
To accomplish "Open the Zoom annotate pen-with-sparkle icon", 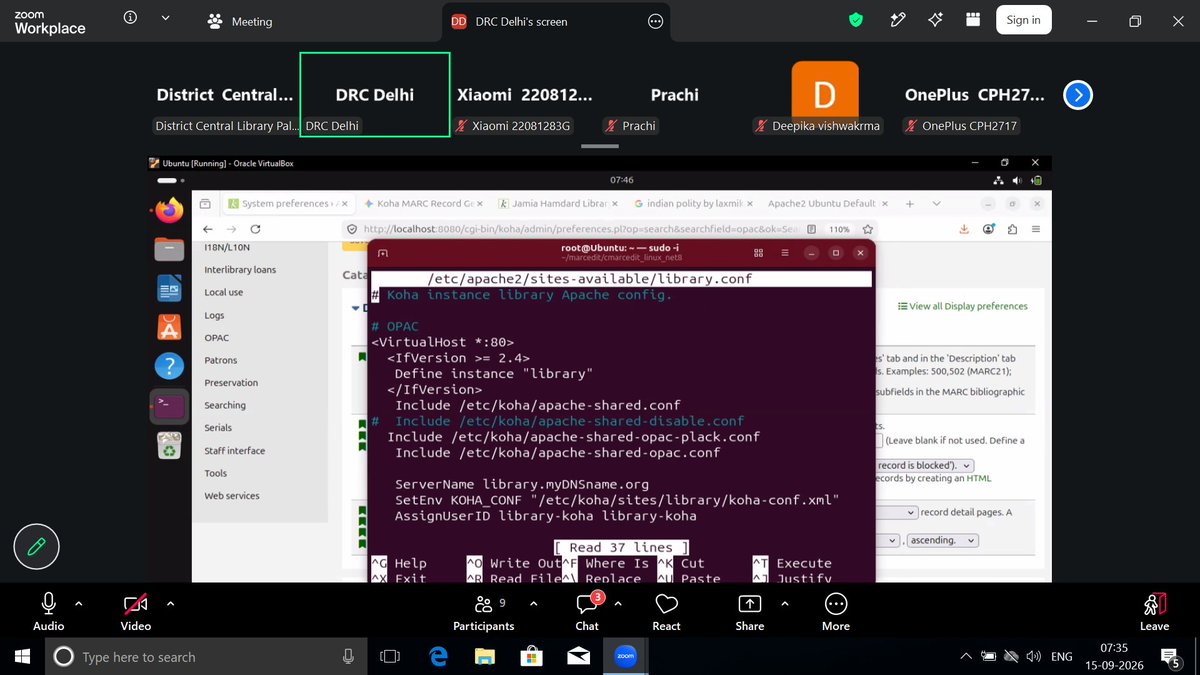I will pos(898,20).
